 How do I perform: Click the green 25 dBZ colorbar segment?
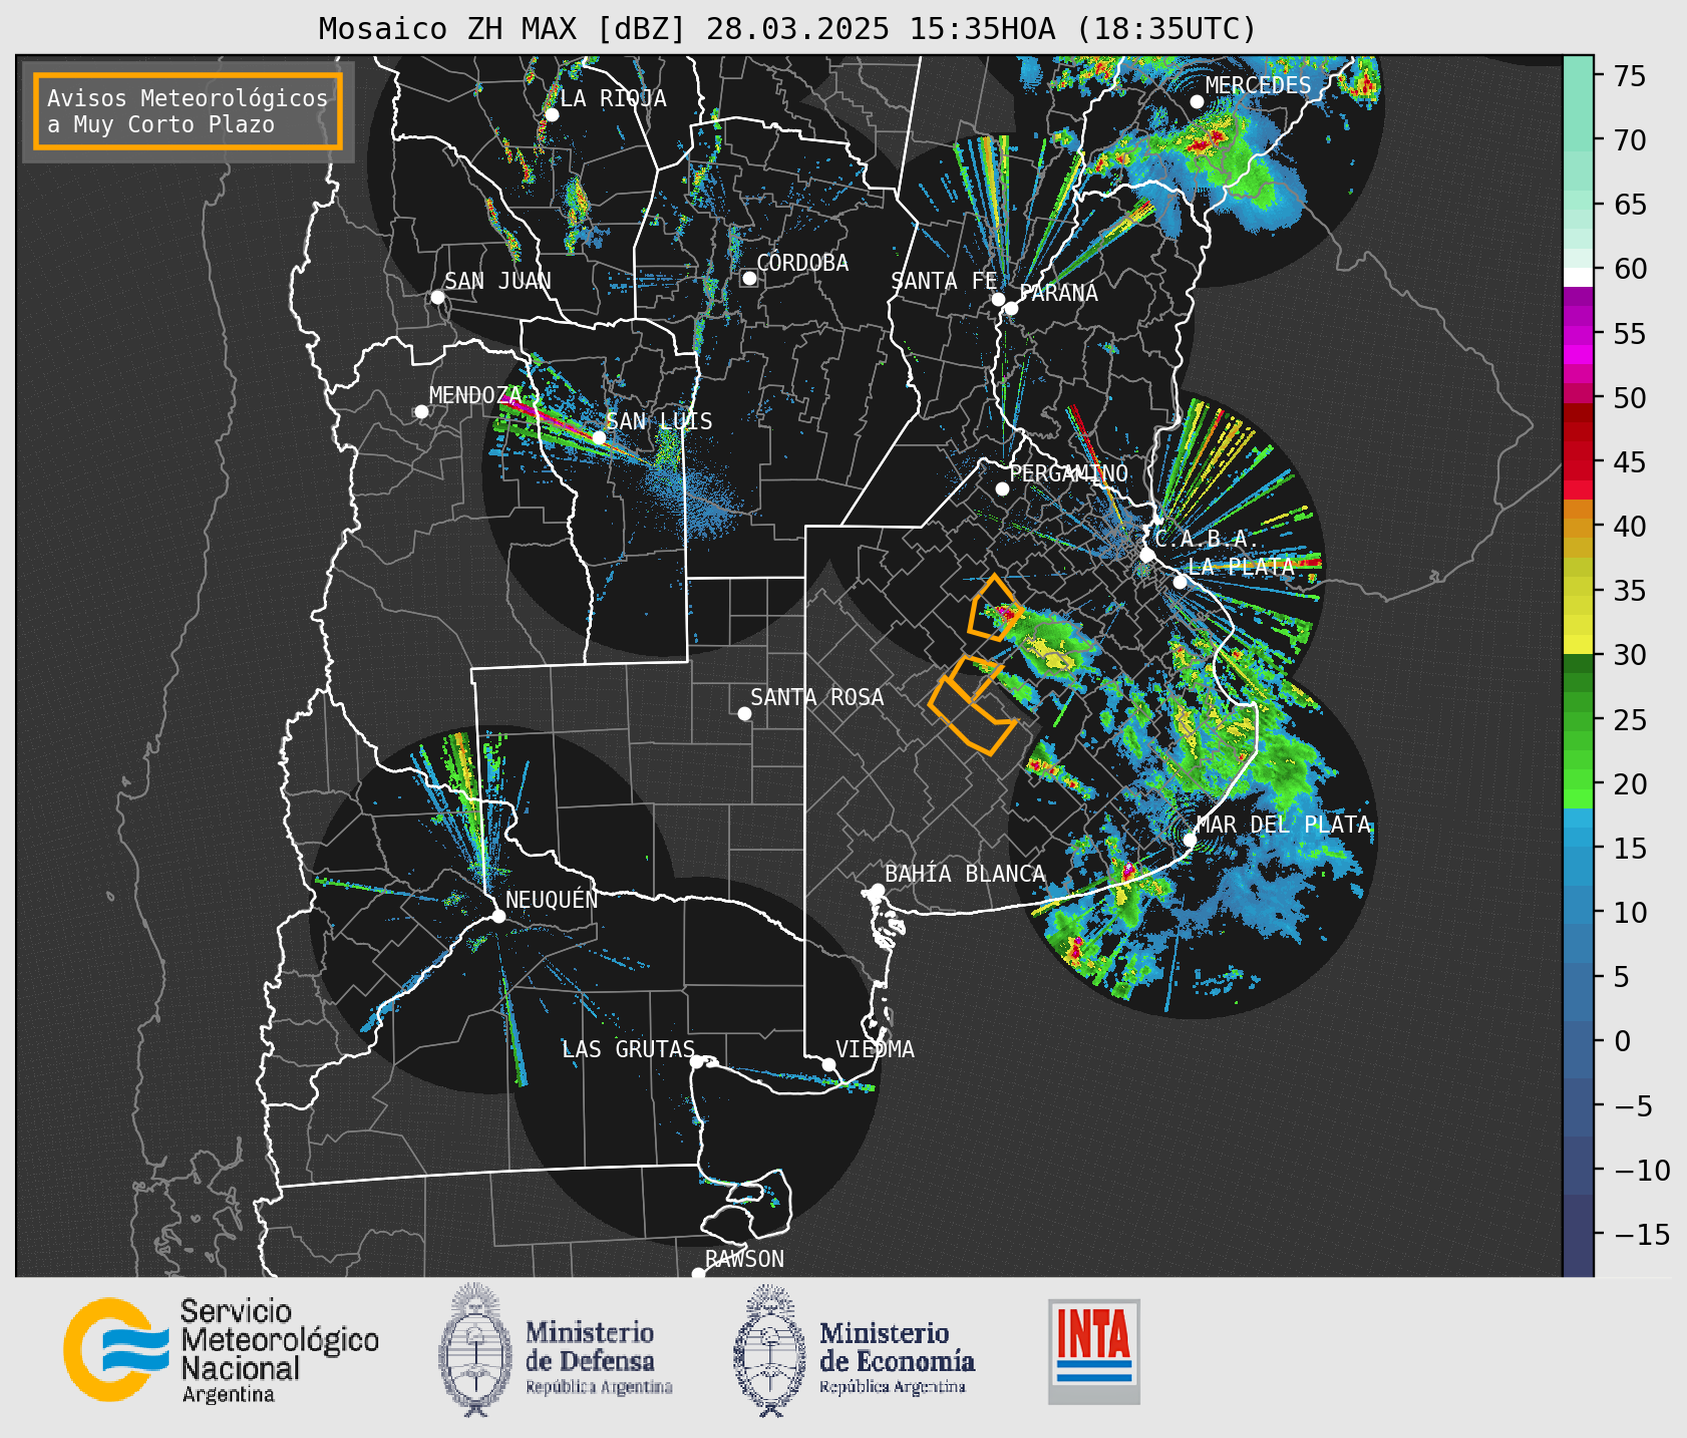point(1578,720)
